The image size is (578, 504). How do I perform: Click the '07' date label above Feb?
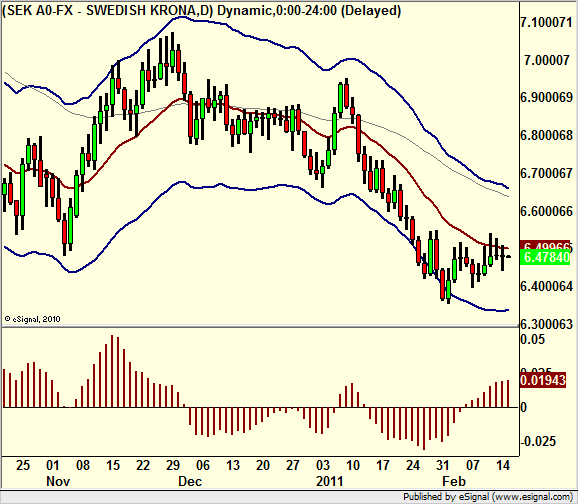(473, 466)
